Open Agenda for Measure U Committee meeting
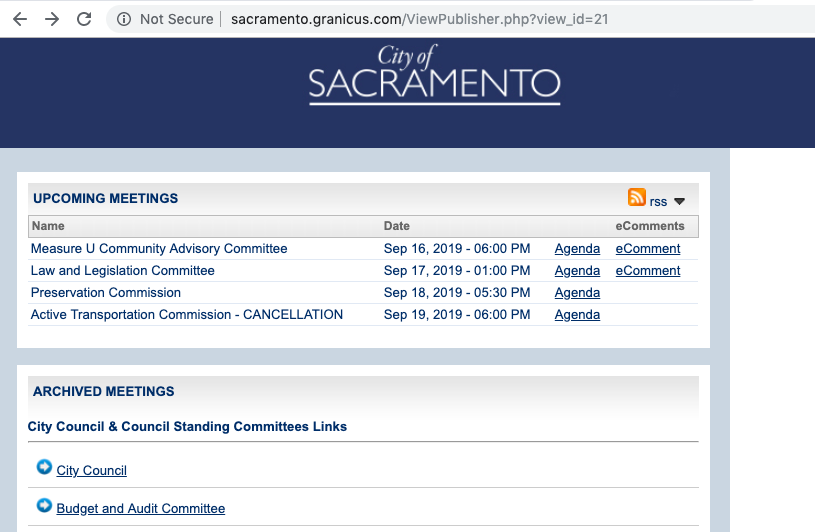The width and height of the screenshot is (815, 532). 577,249
